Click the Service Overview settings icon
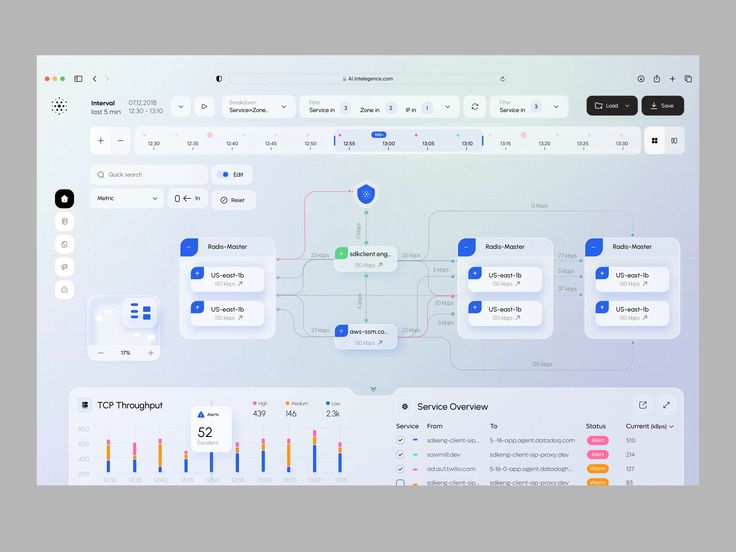This screenshot has width=736, height=552. (x=405, y=406)
